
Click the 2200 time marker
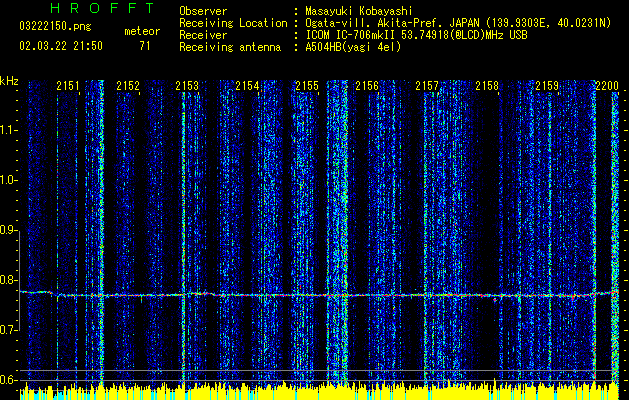607,86
